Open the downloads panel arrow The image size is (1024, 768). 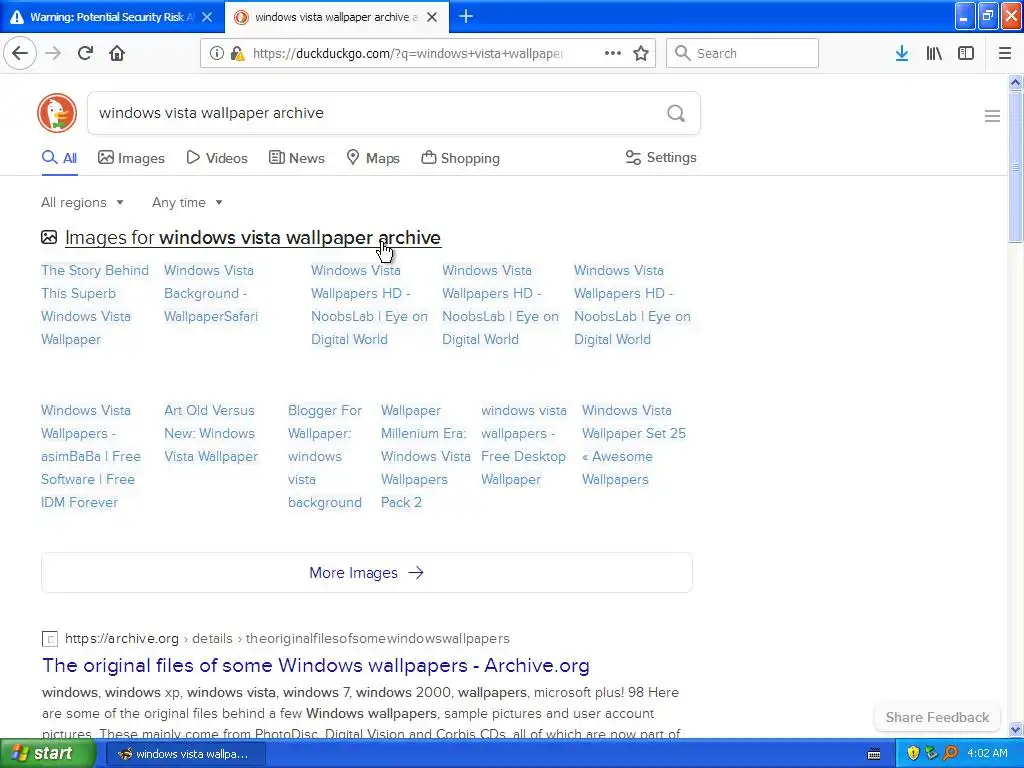(902, 53)
